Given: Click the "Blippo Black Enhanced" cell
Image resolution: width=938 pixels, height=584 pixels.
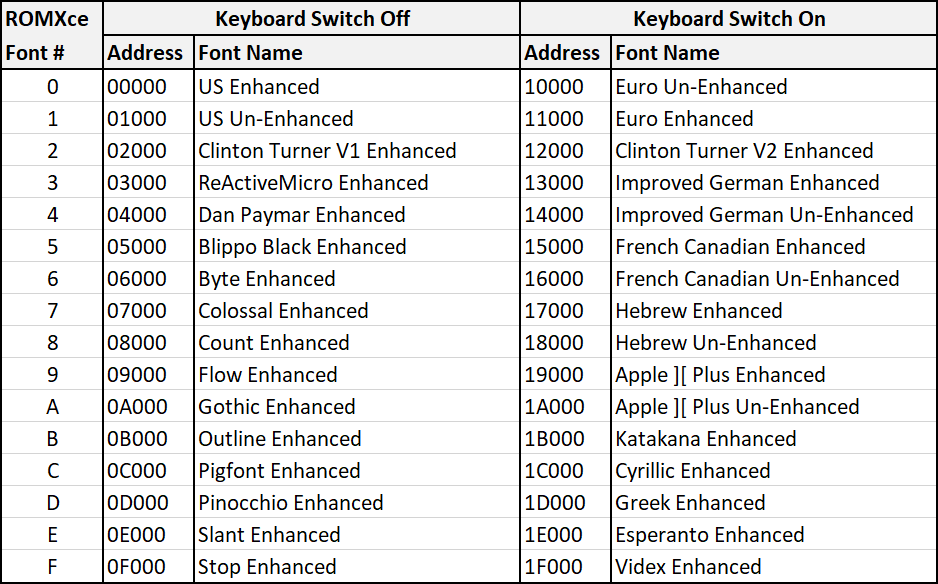Looking at the screenshot, I should 302,247.
